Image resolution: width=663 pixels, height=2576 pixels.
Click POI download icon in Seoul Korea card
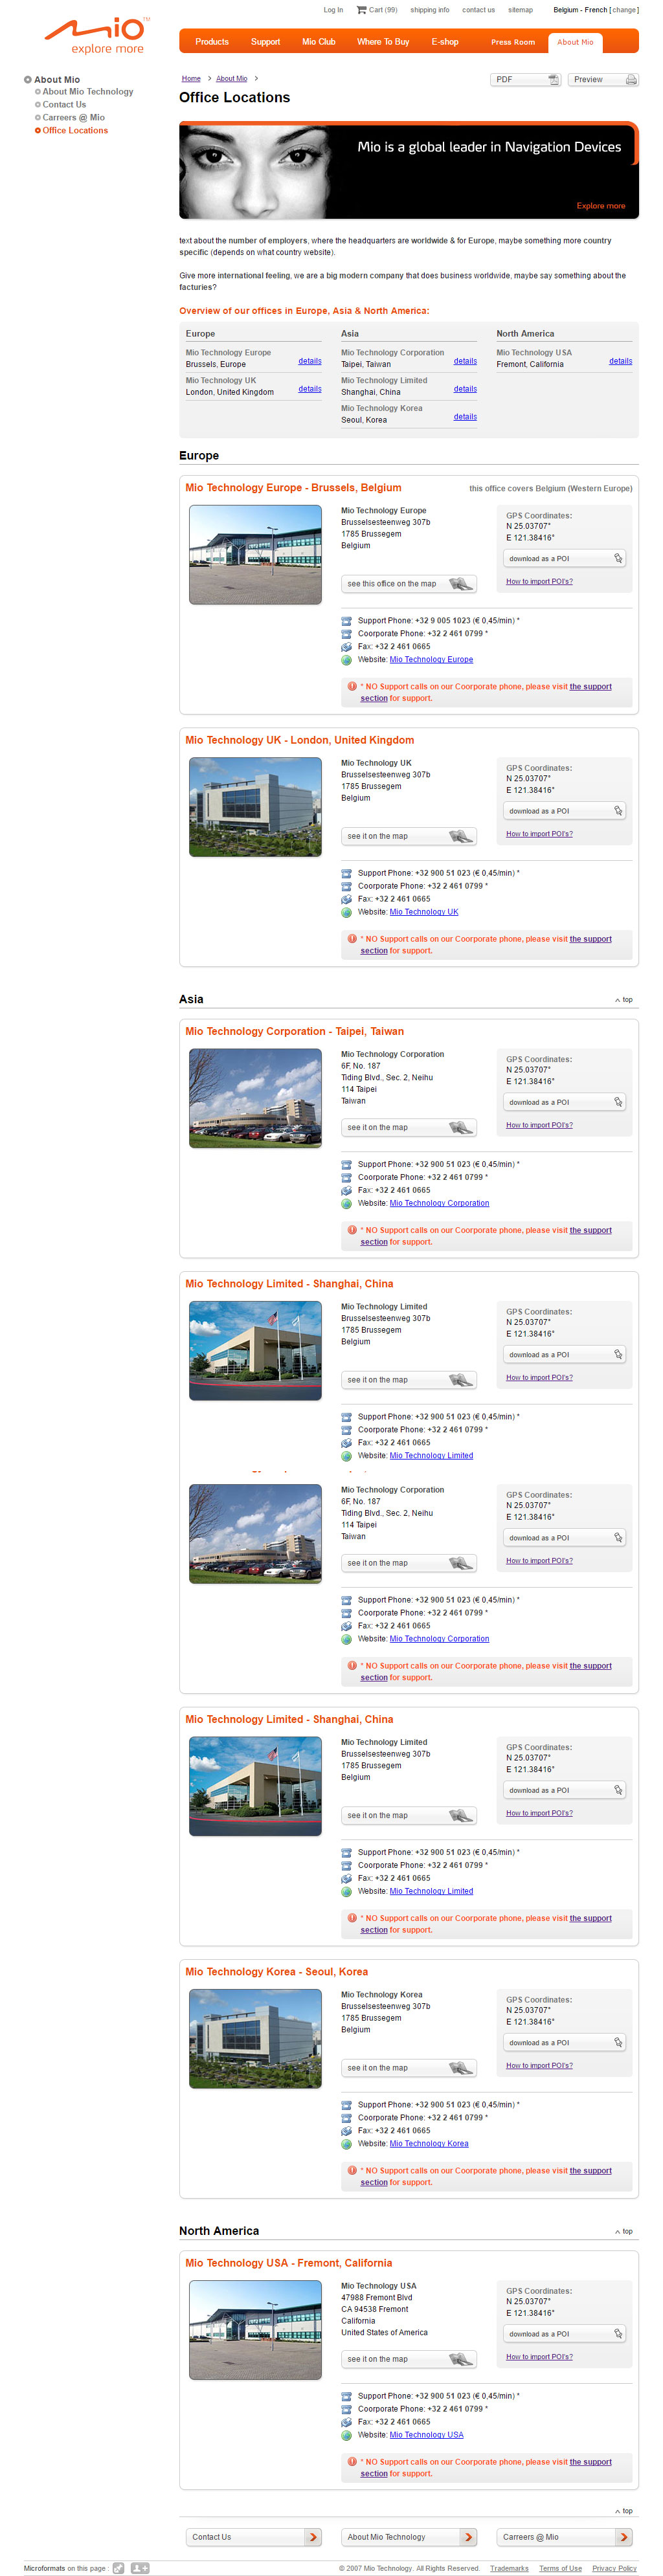618,2042
